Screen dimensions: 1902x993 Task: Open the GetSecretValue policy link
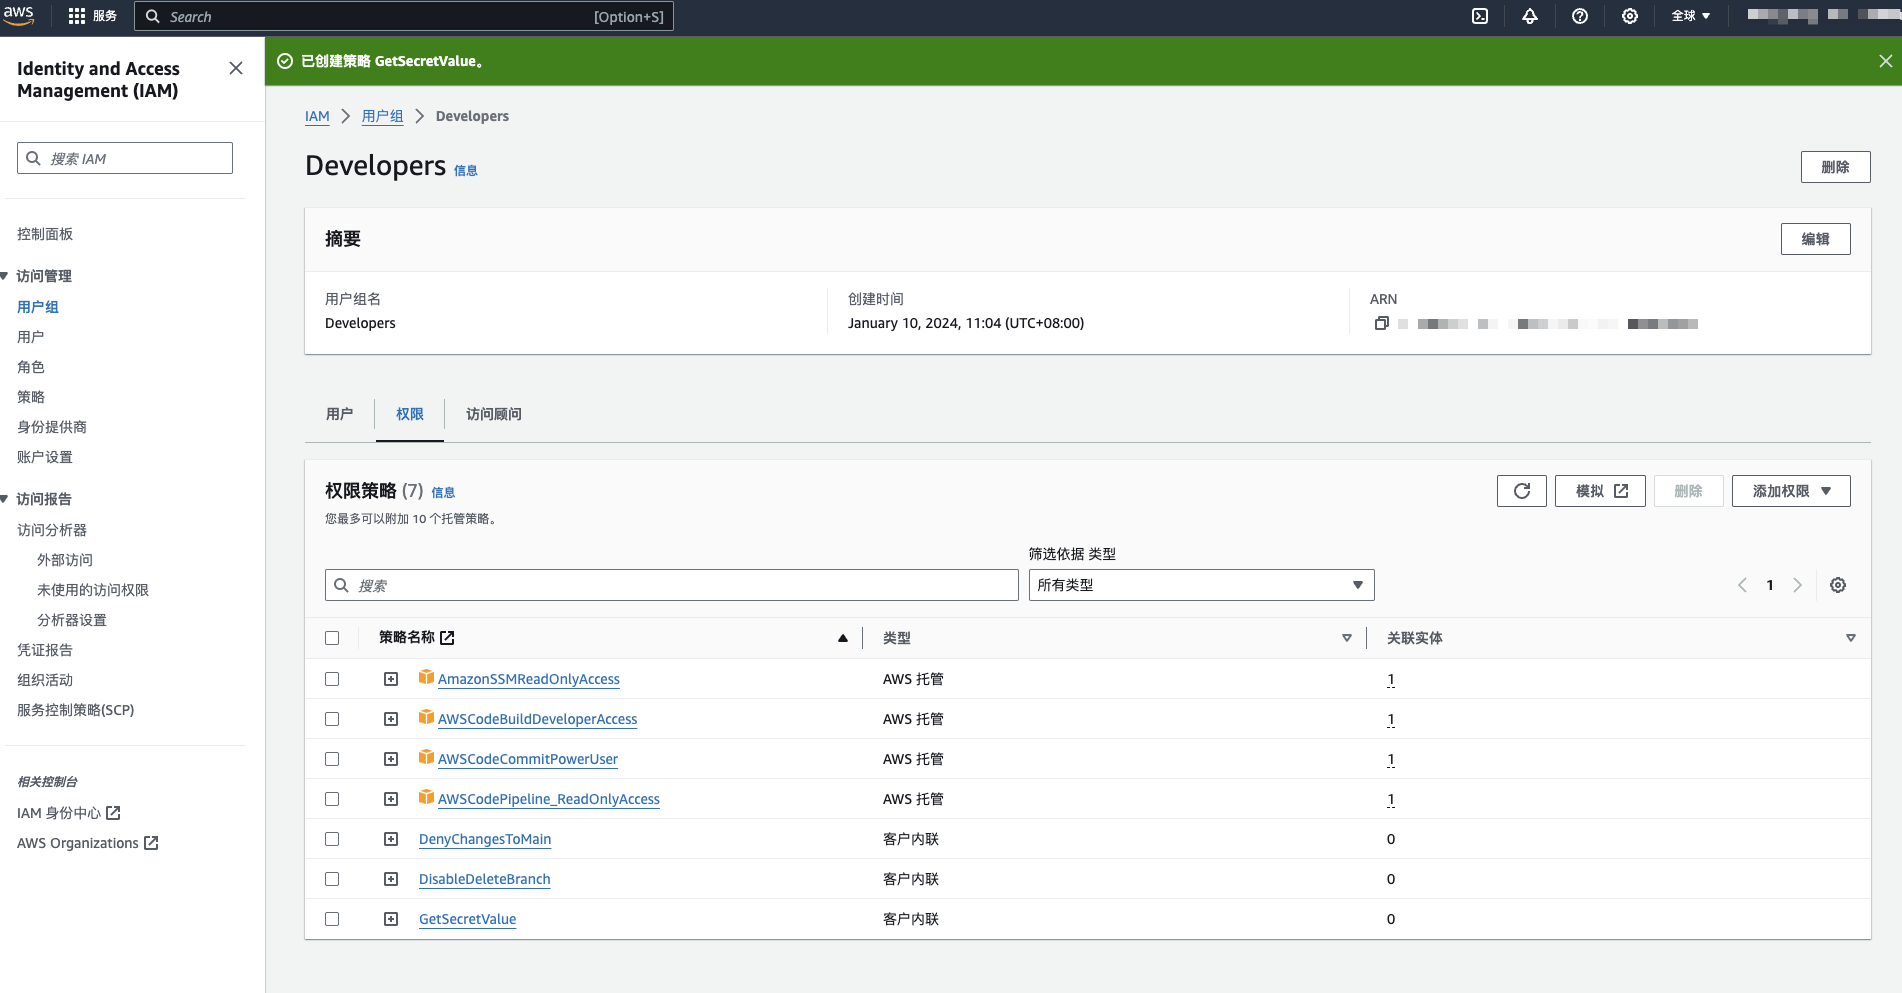coord(468,919)
